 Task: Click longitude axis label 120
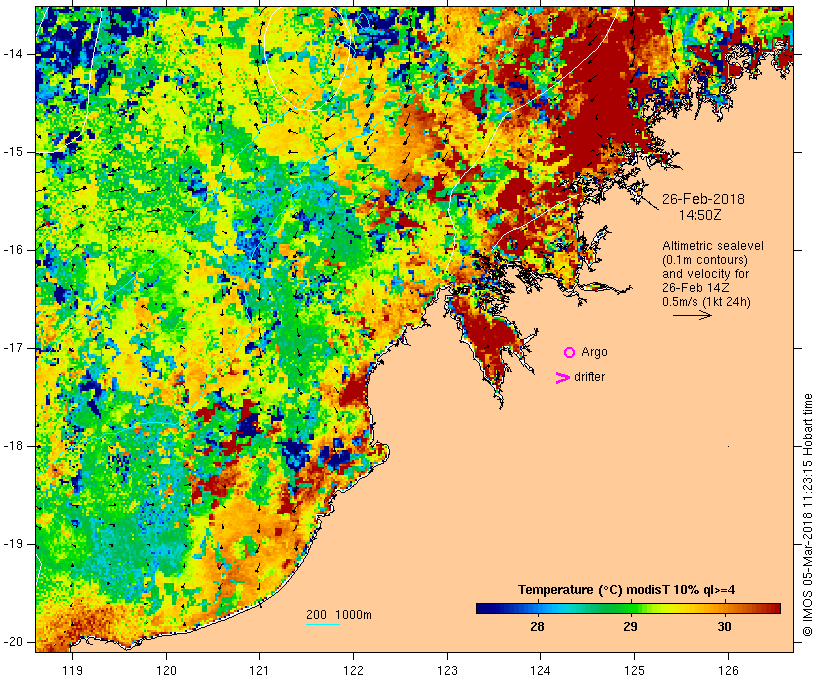point(166,670)
